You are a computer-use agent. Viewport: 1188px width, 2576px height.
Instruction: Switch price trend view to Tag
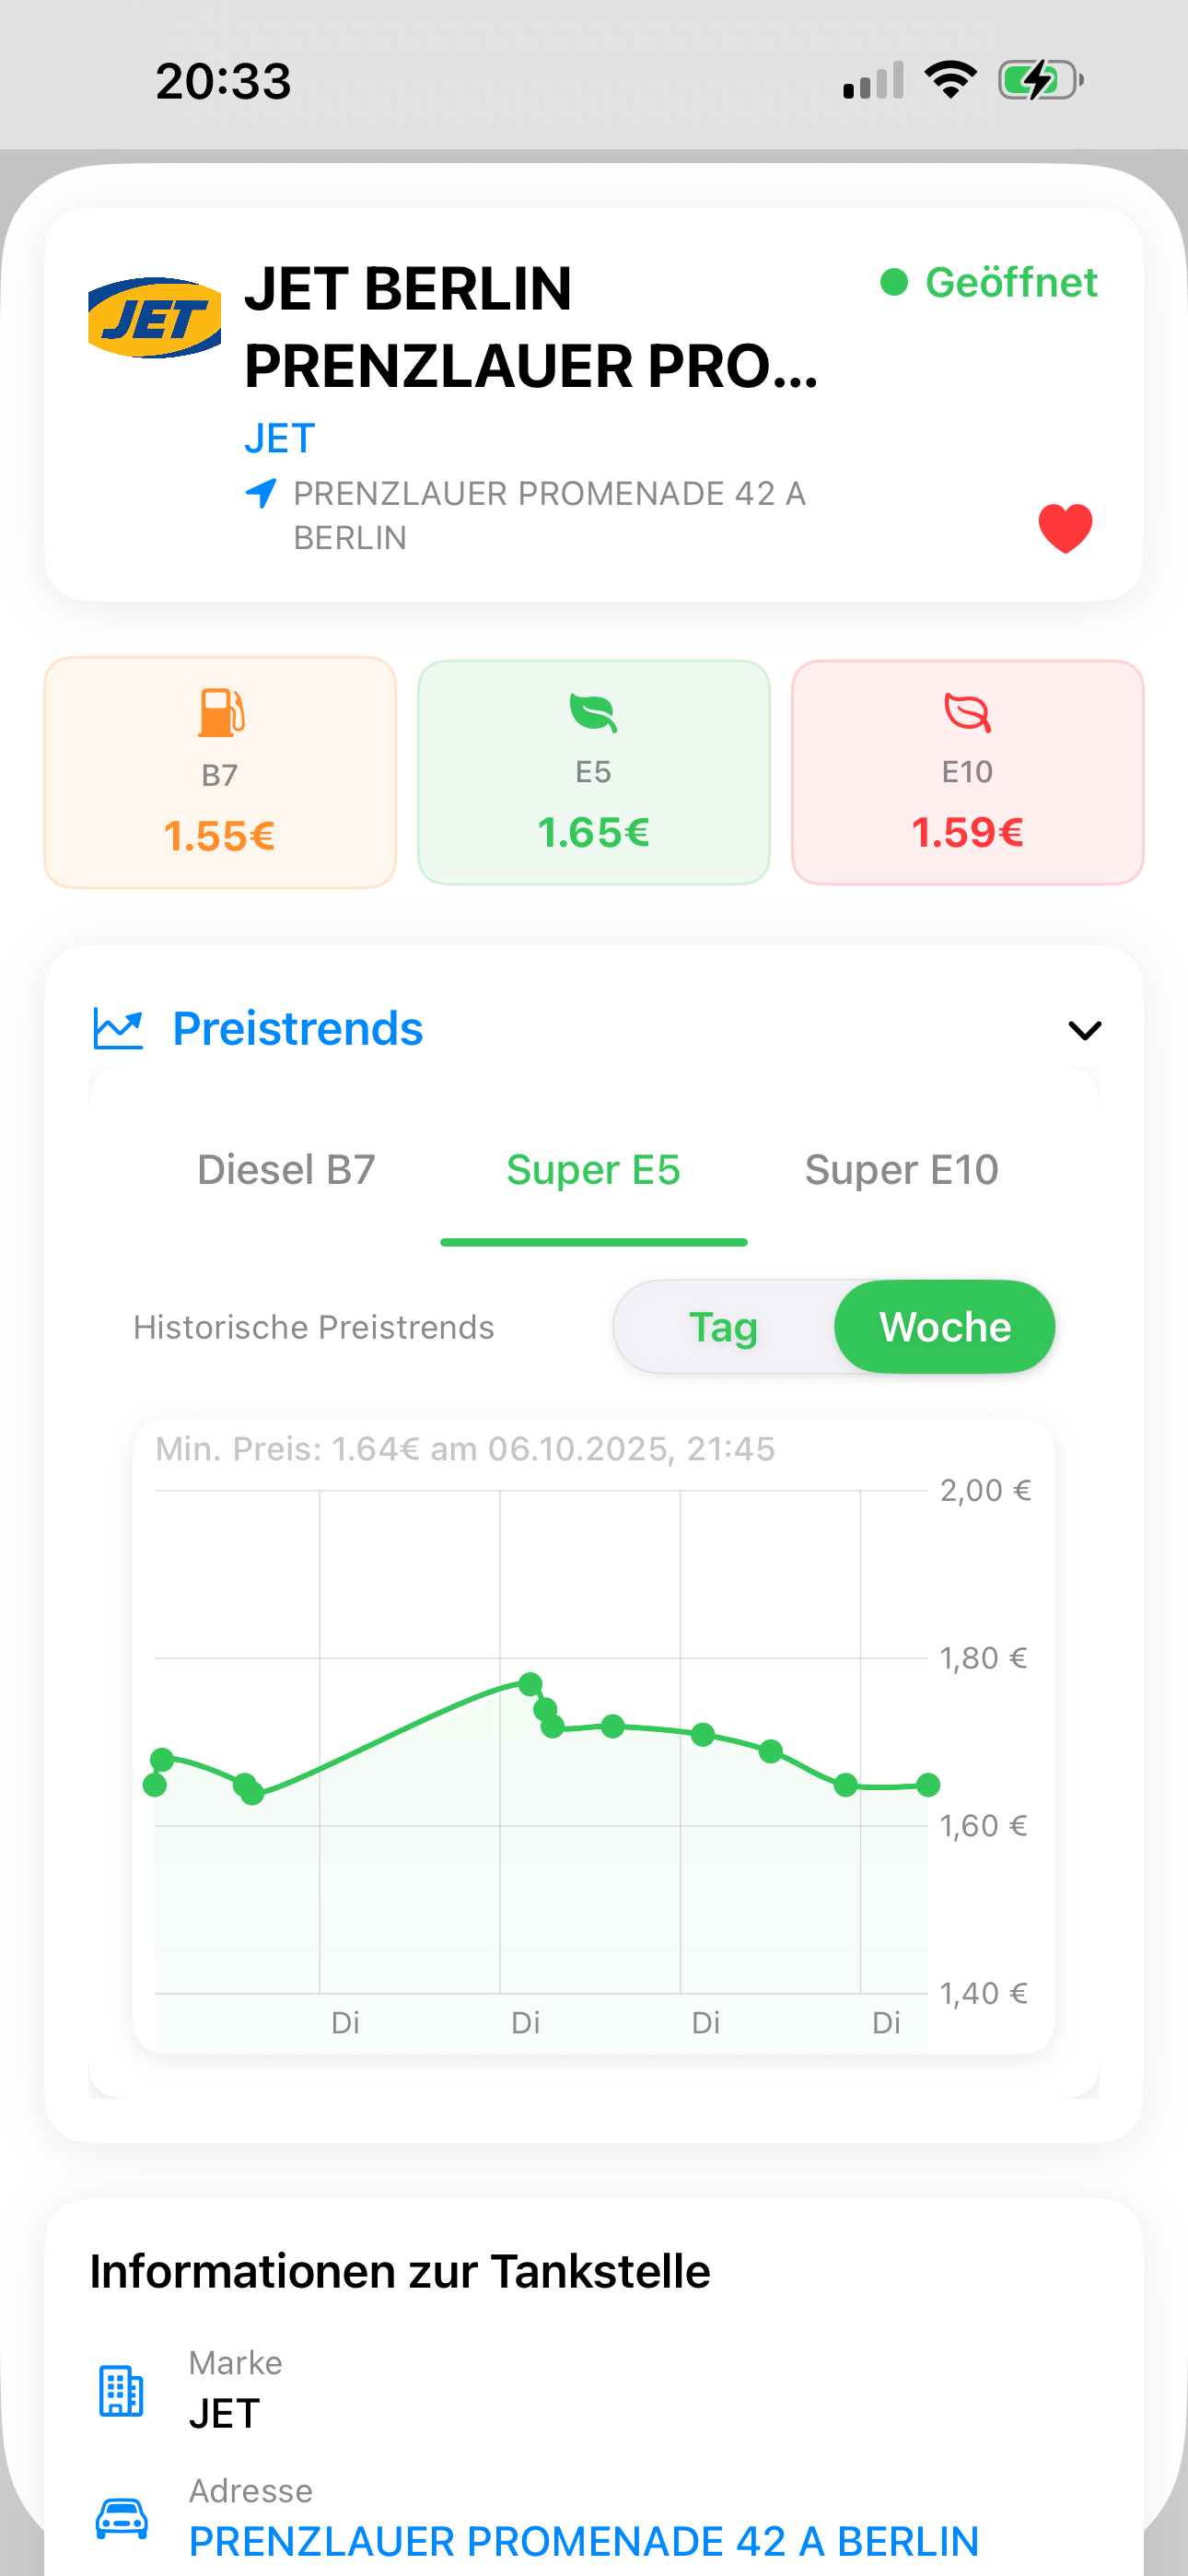[723, 1327]
